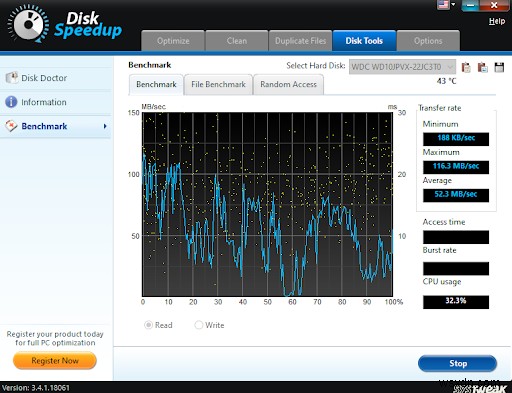Screen dimensions: 512x393
Task: Click the Benchmark sidebar icon
Action: (x=11, y=126)
